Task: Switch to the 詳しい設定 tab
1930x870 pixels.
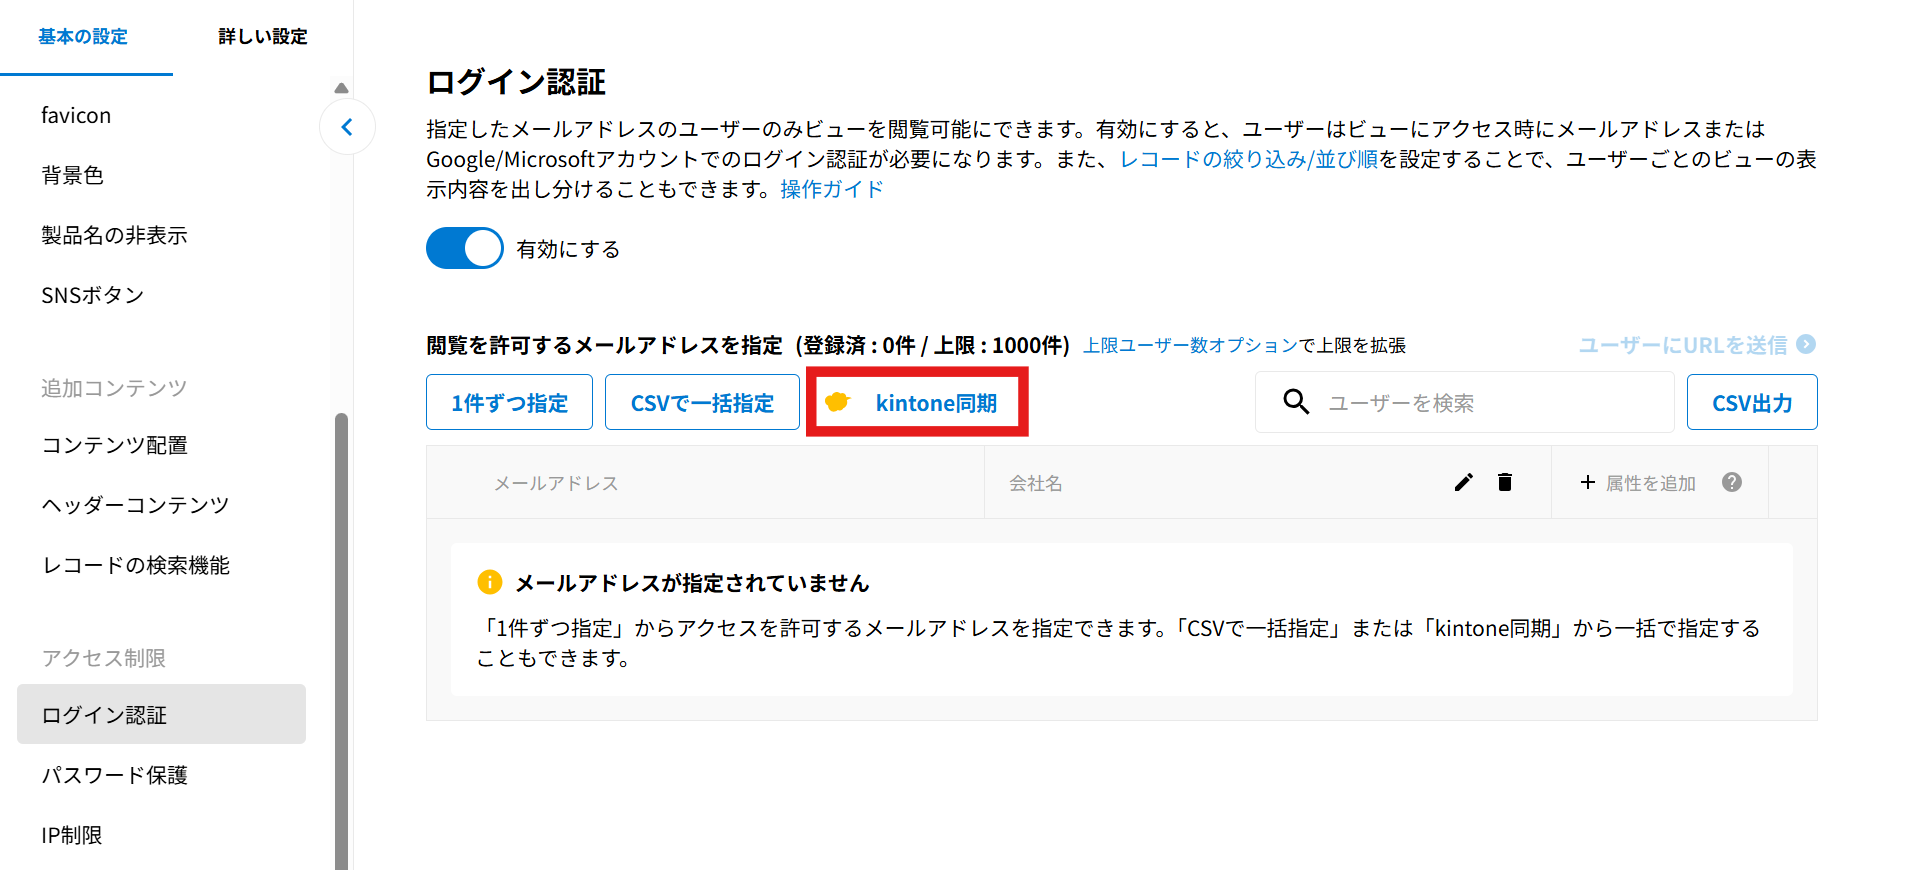Action: 262,37
